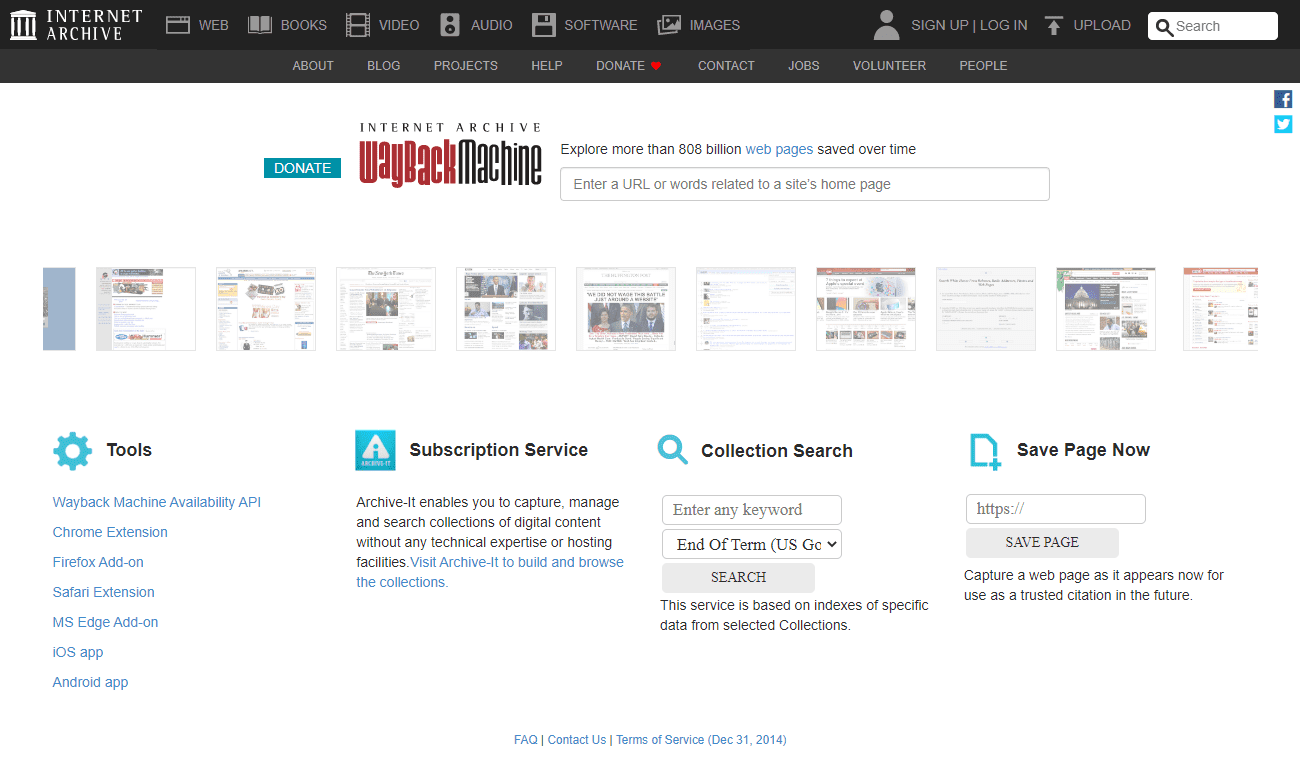Click the LOG IN link

(1003, 25)
